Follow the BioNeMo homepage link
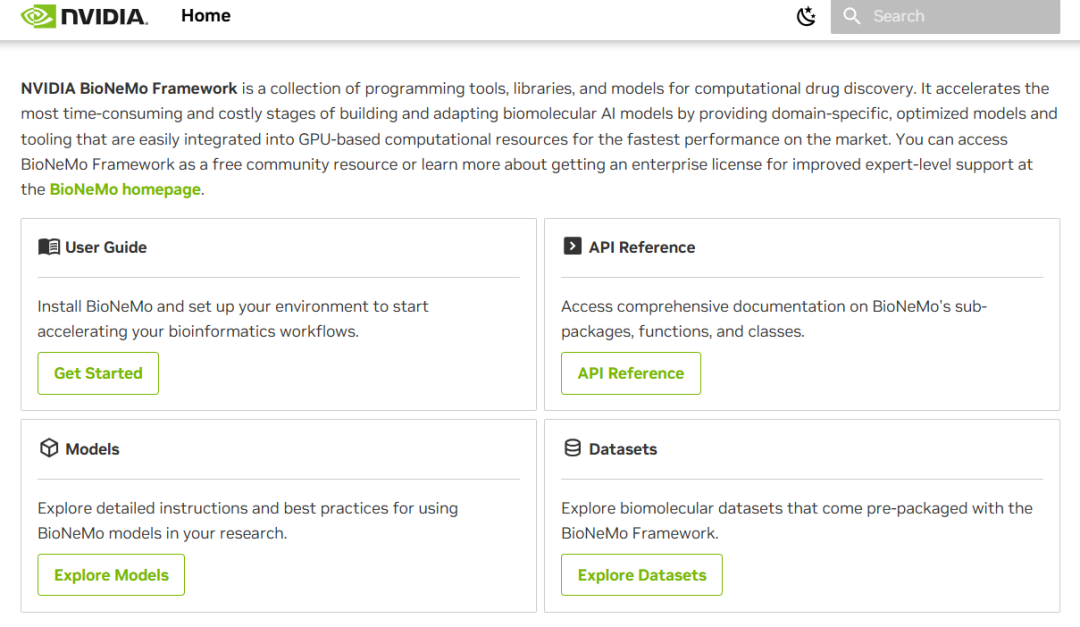Viewport: 1080px width, 627px height. click(x=125, y=189)
